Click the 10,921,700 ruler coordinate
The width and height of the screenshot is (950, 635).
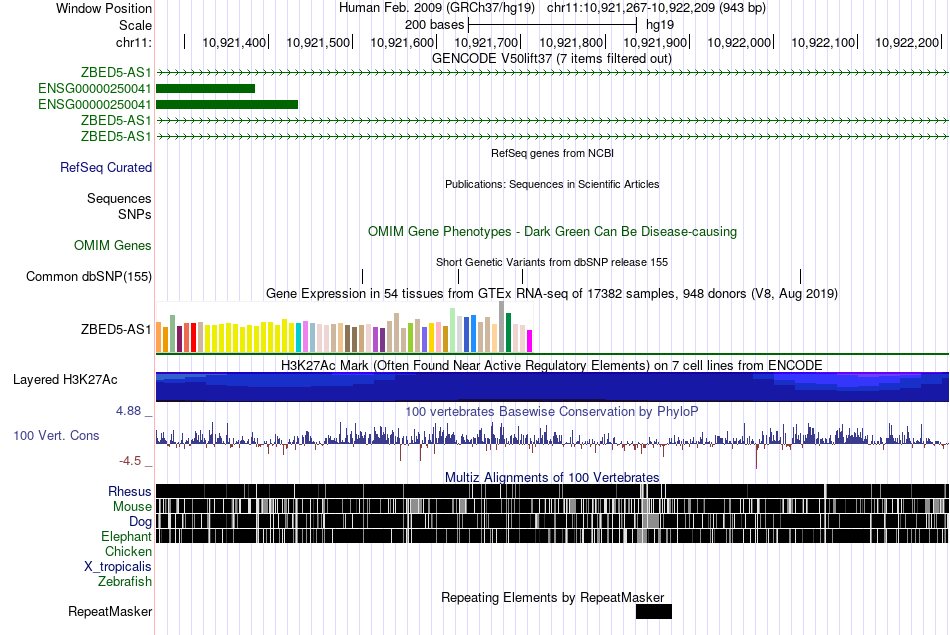[487, 42]
